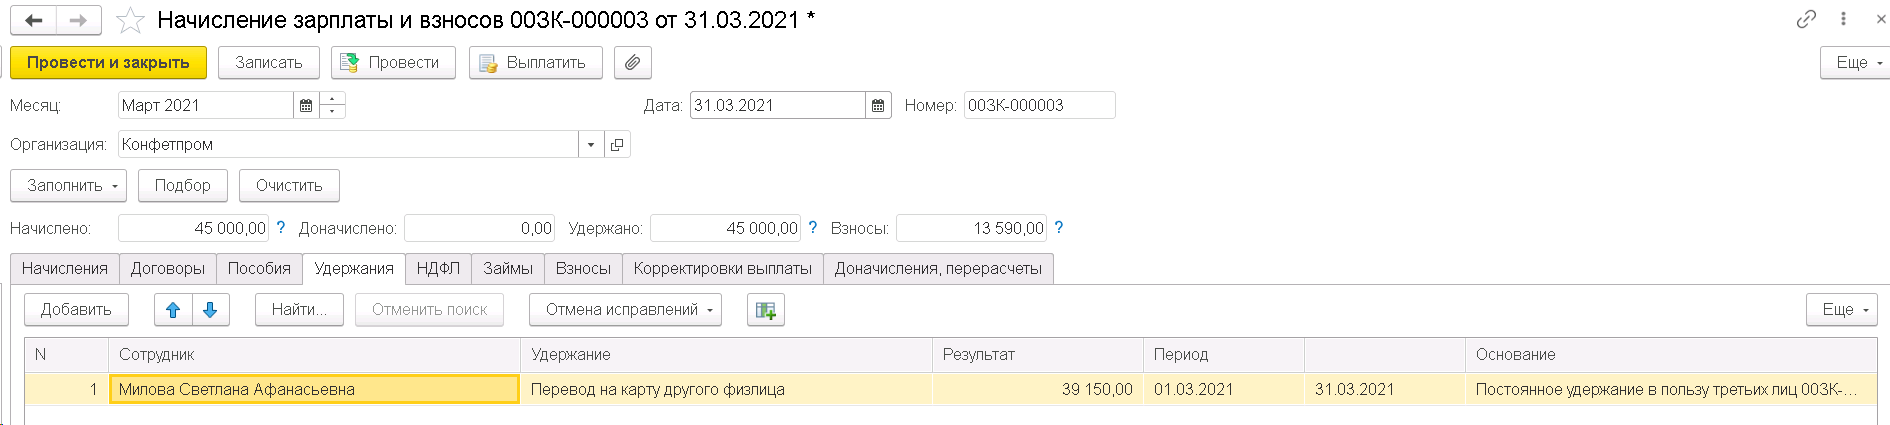Click the table add-column settings icon

pos(766,310)
